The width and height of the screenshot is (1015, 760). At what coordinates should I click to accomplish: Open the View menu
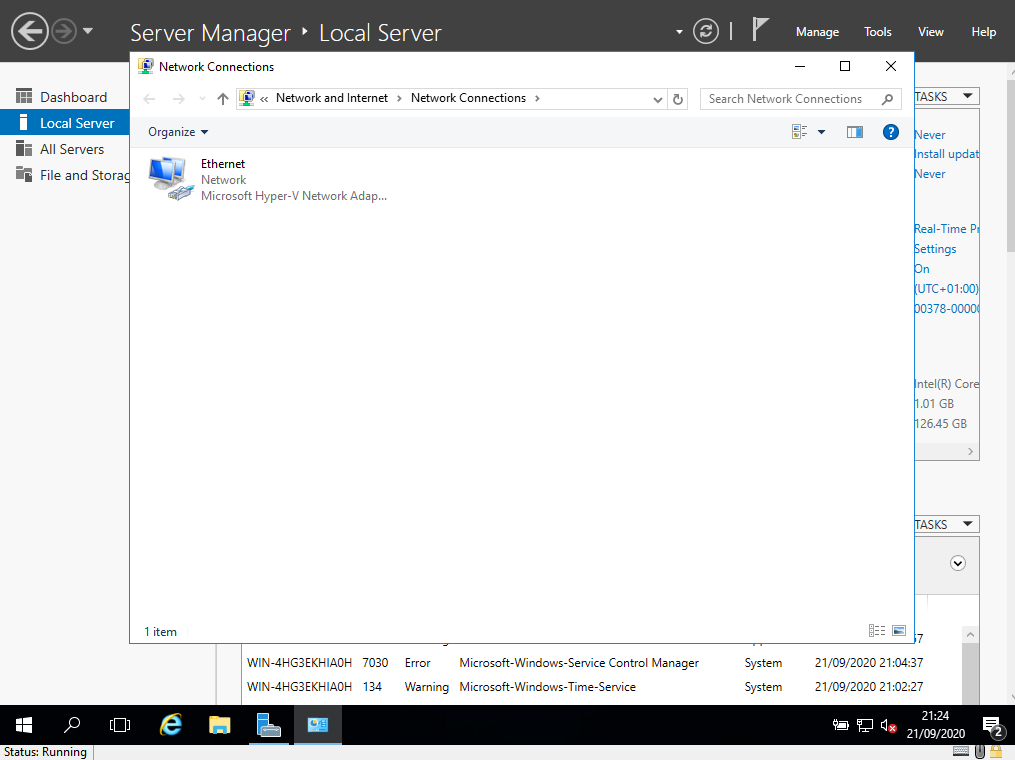[x=930, y=32]
